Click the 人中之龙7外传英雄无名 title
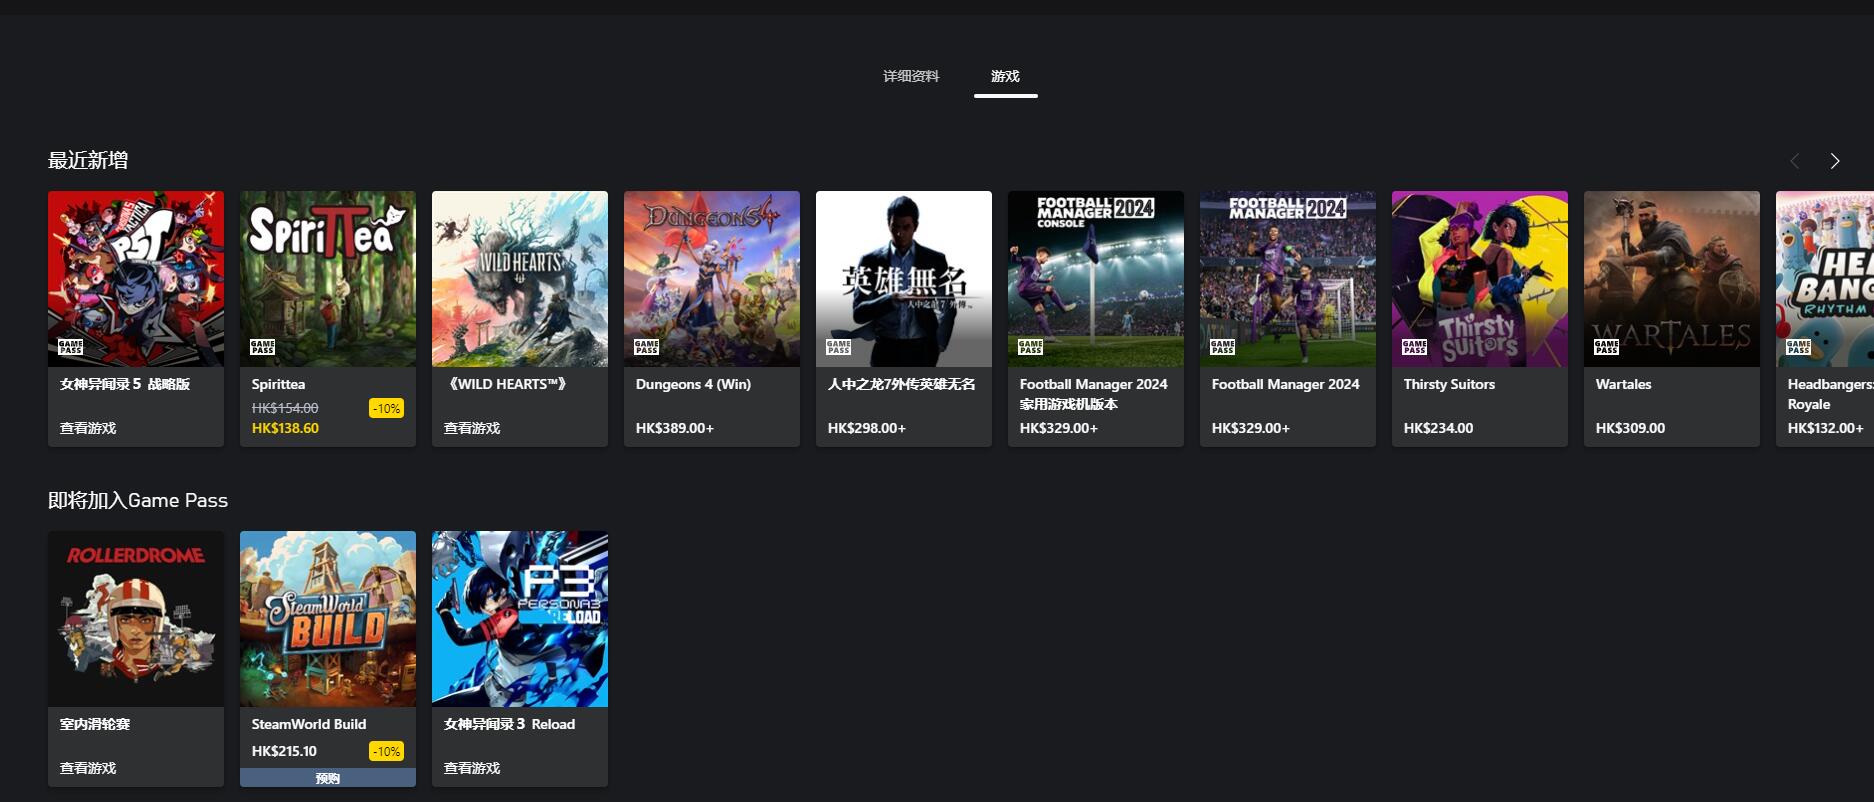The width and height of the screenshot is (1874, 802). 901,384
